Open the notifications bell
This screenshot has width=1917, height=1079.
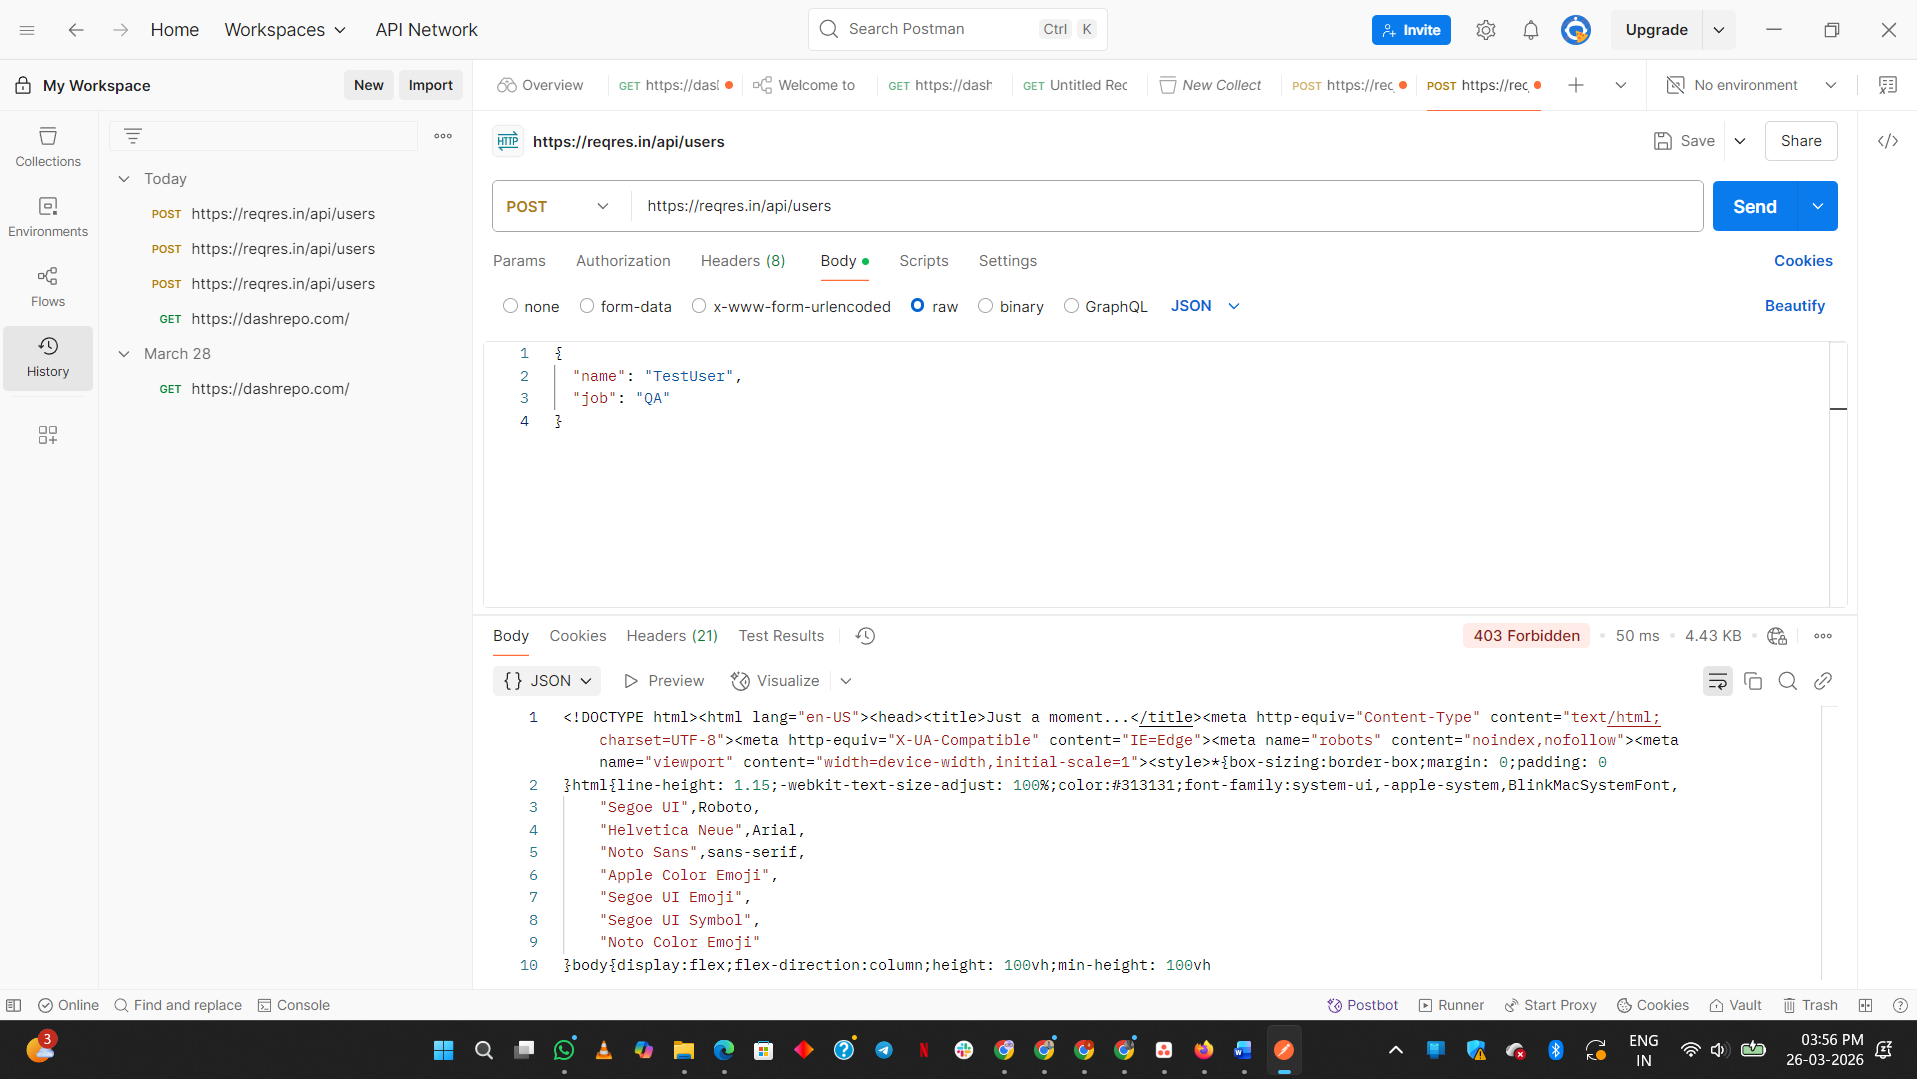(1530, 30)
